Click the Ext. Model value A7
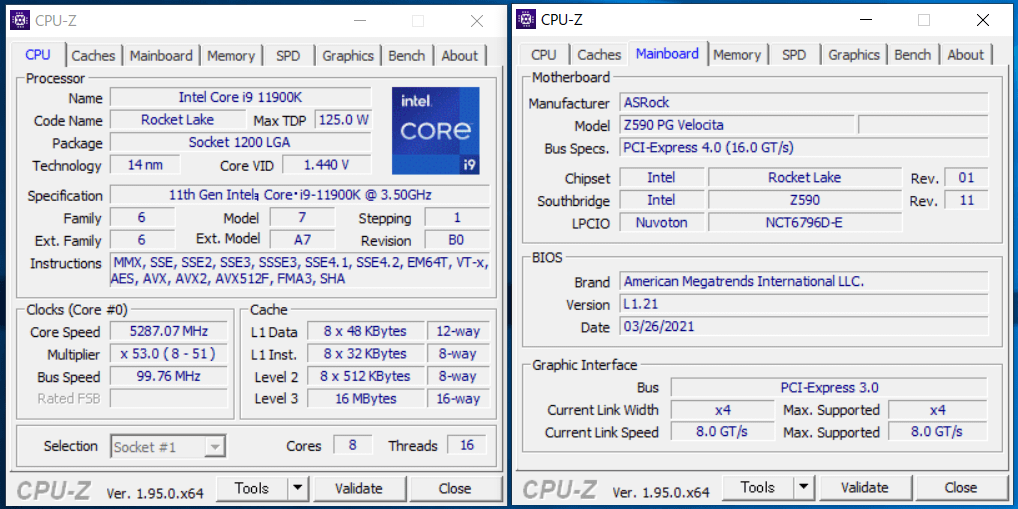Image resolution: width=1018 pixels, height=509 pixels. (x=303, y=240)
